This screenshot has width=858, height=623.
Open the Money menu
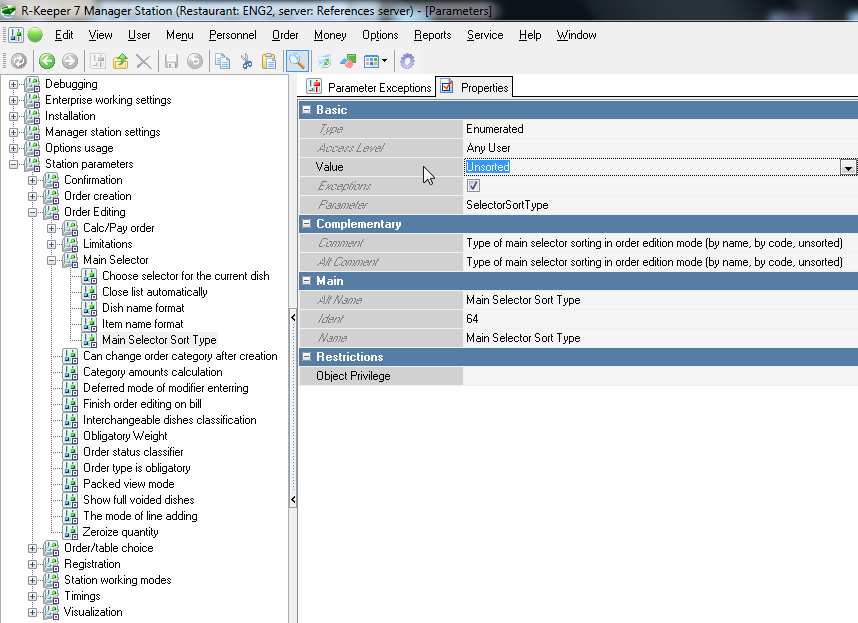[330, 35]
